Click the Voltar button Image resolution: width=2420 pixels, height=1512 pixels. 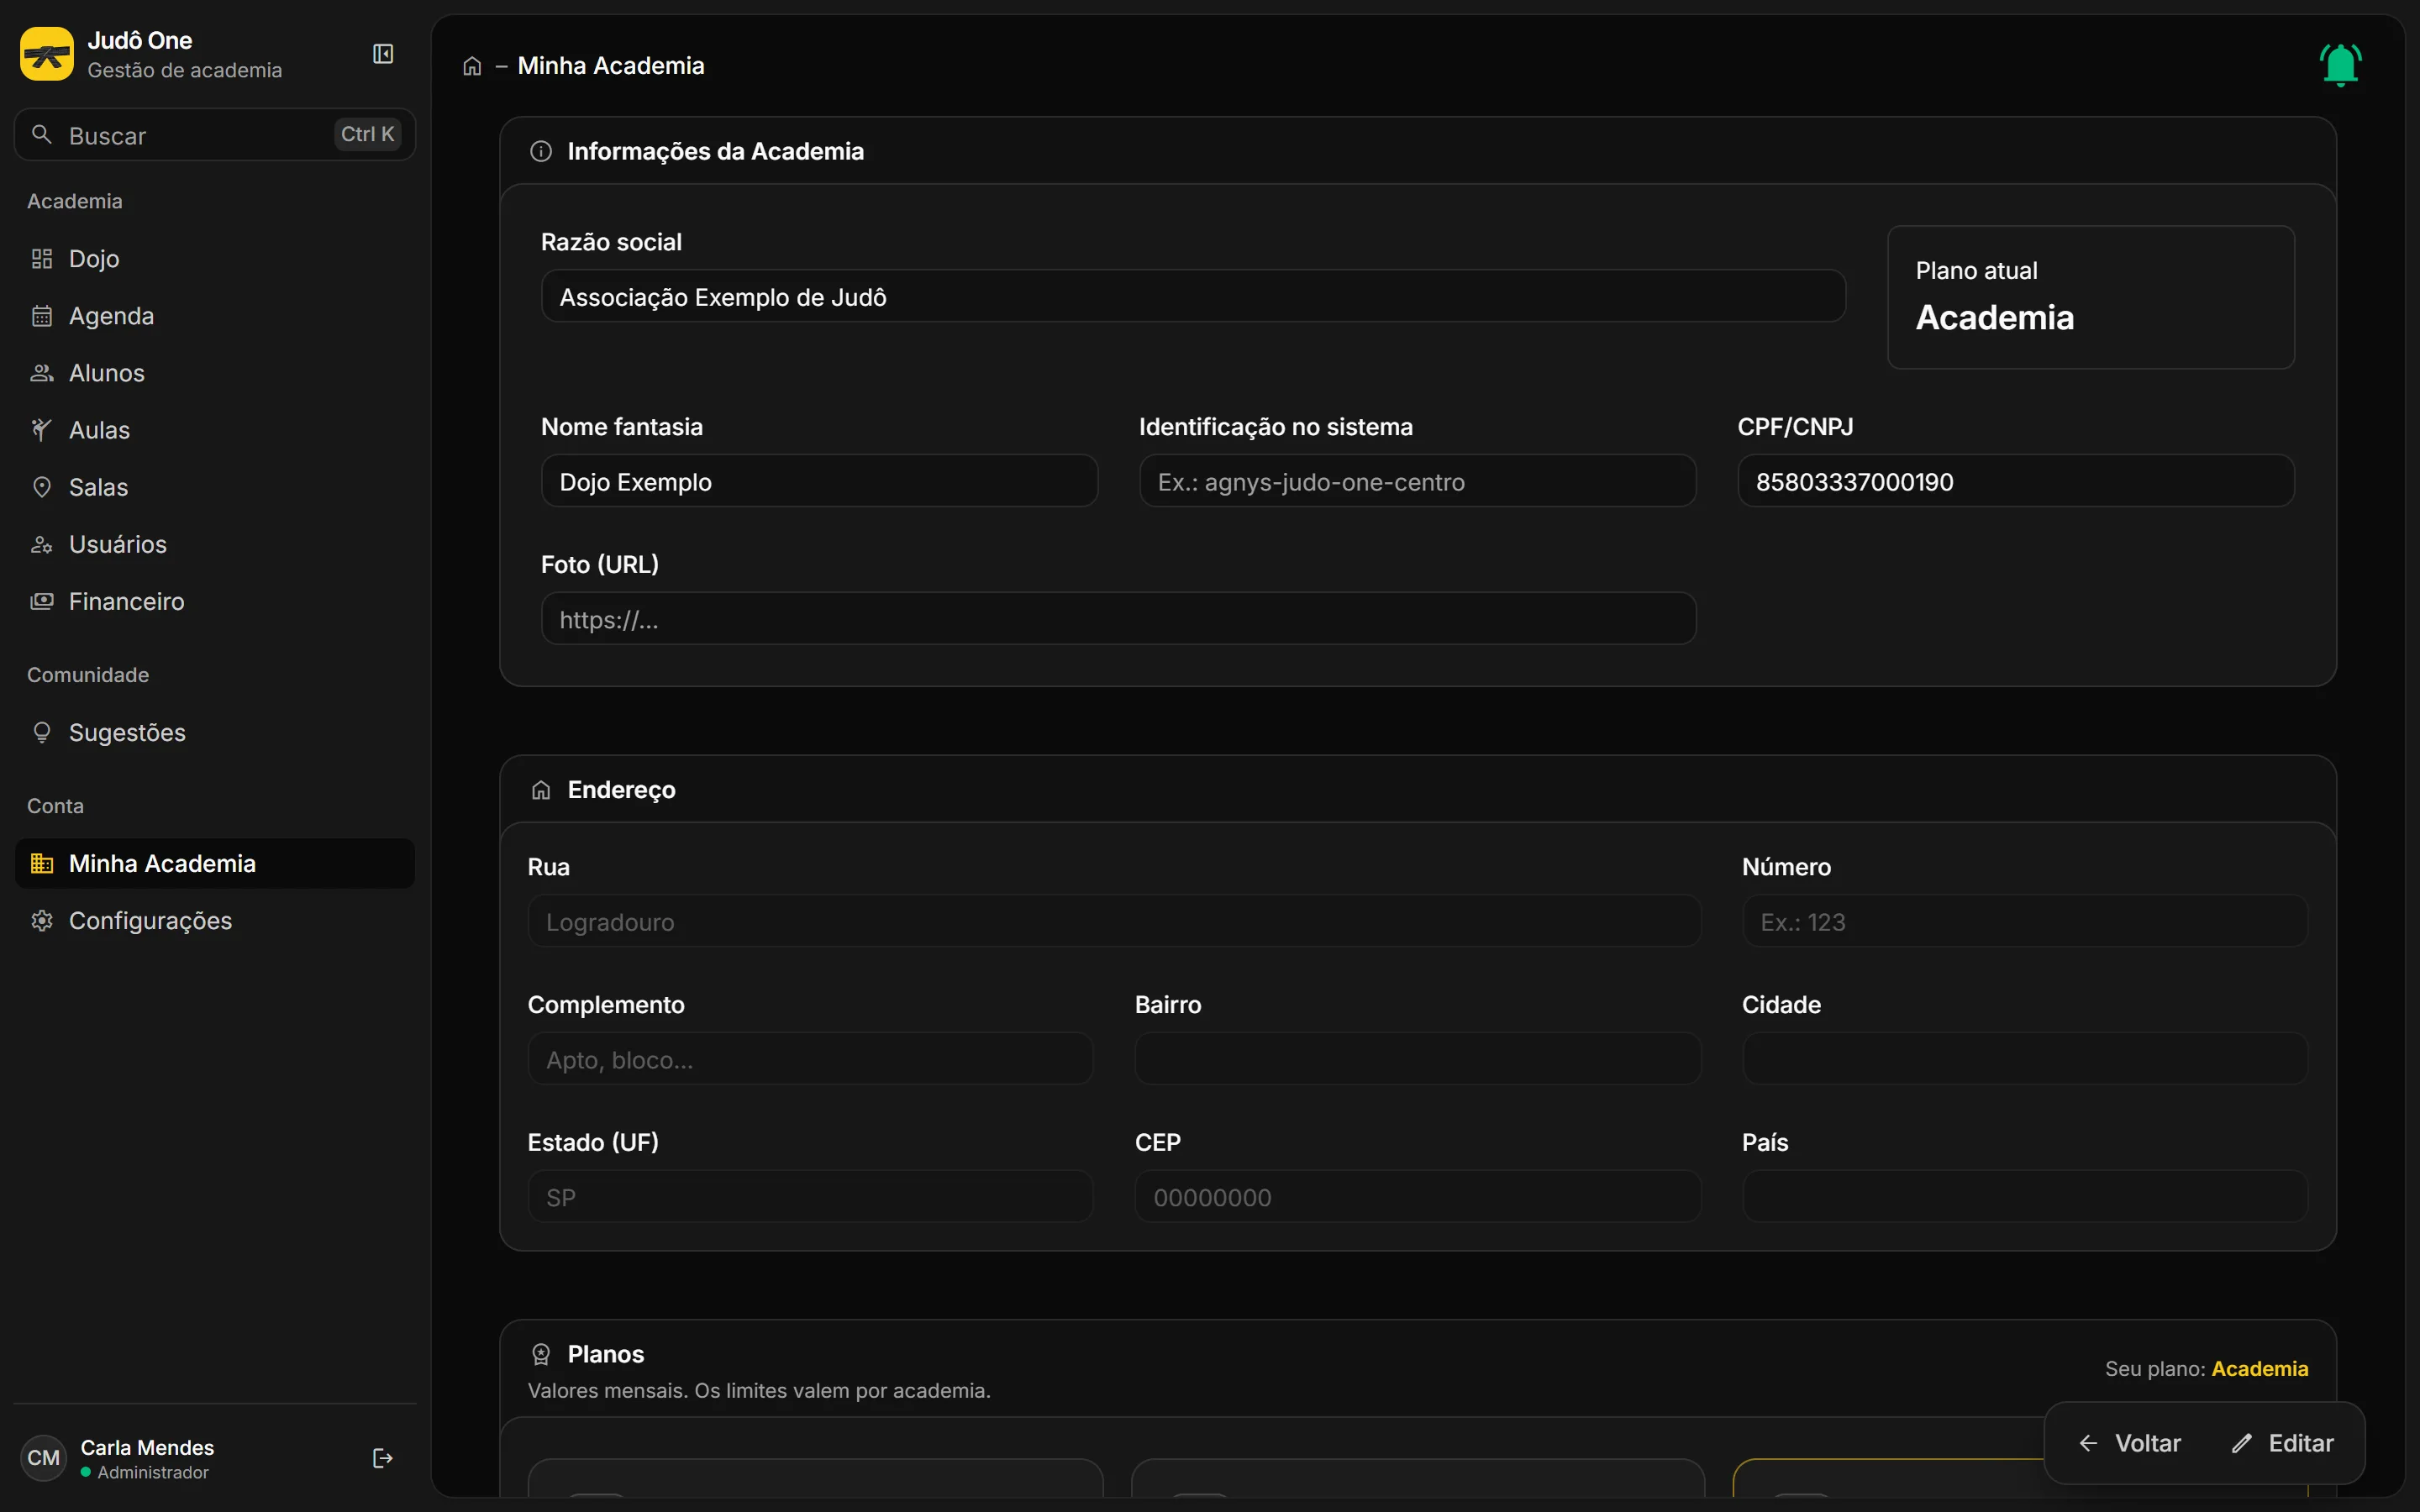2129,1443
